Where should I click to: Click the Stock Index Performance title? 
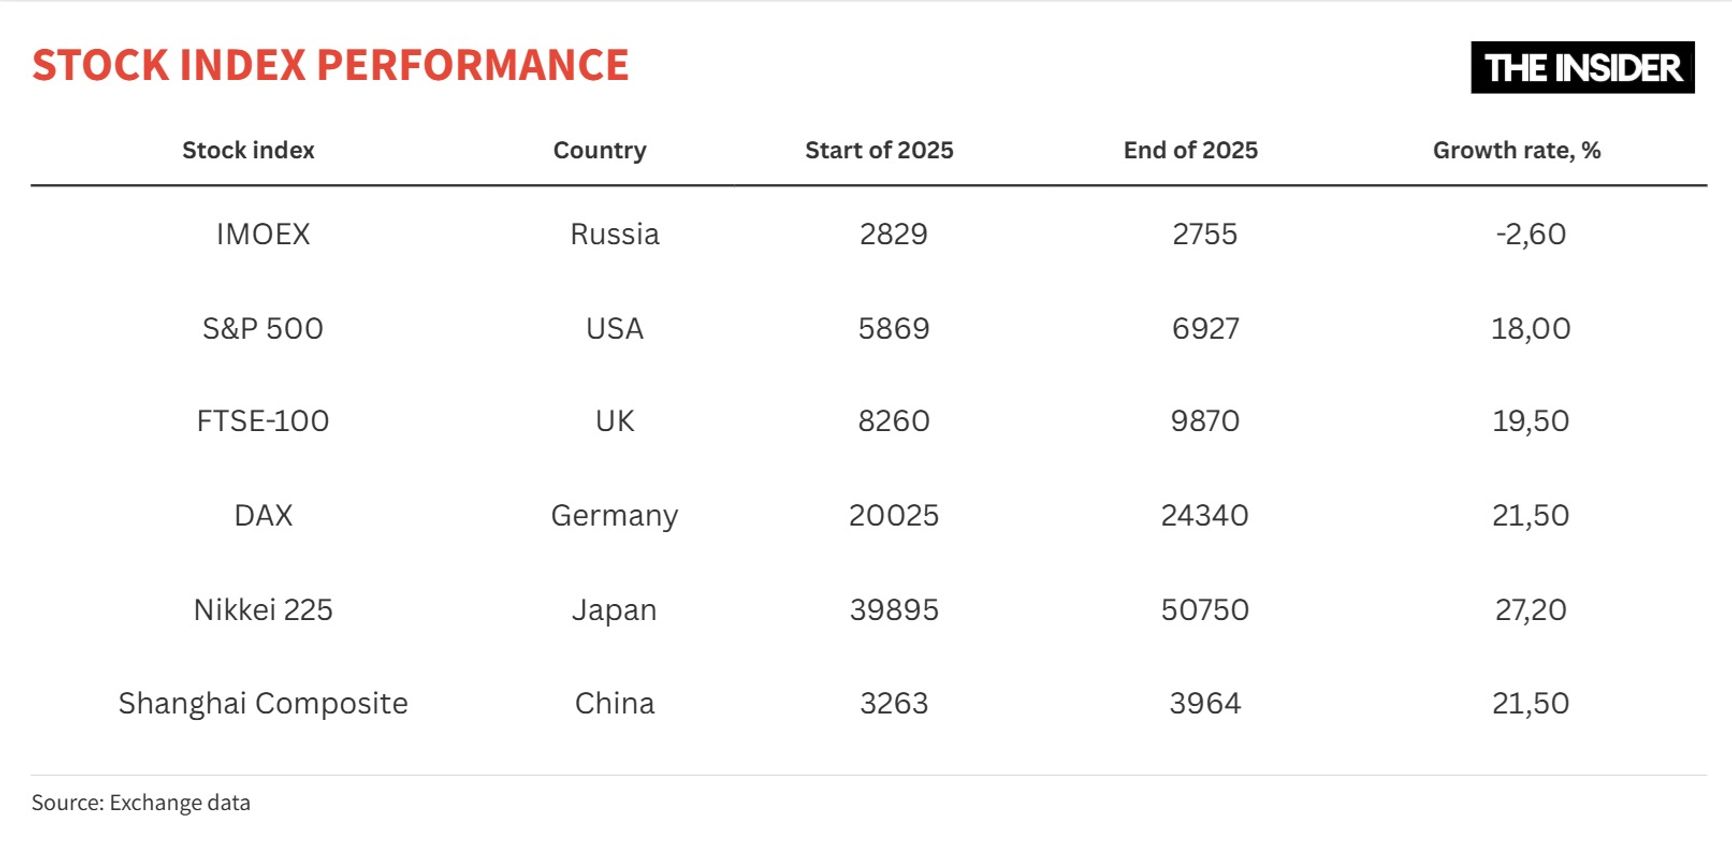330,66
